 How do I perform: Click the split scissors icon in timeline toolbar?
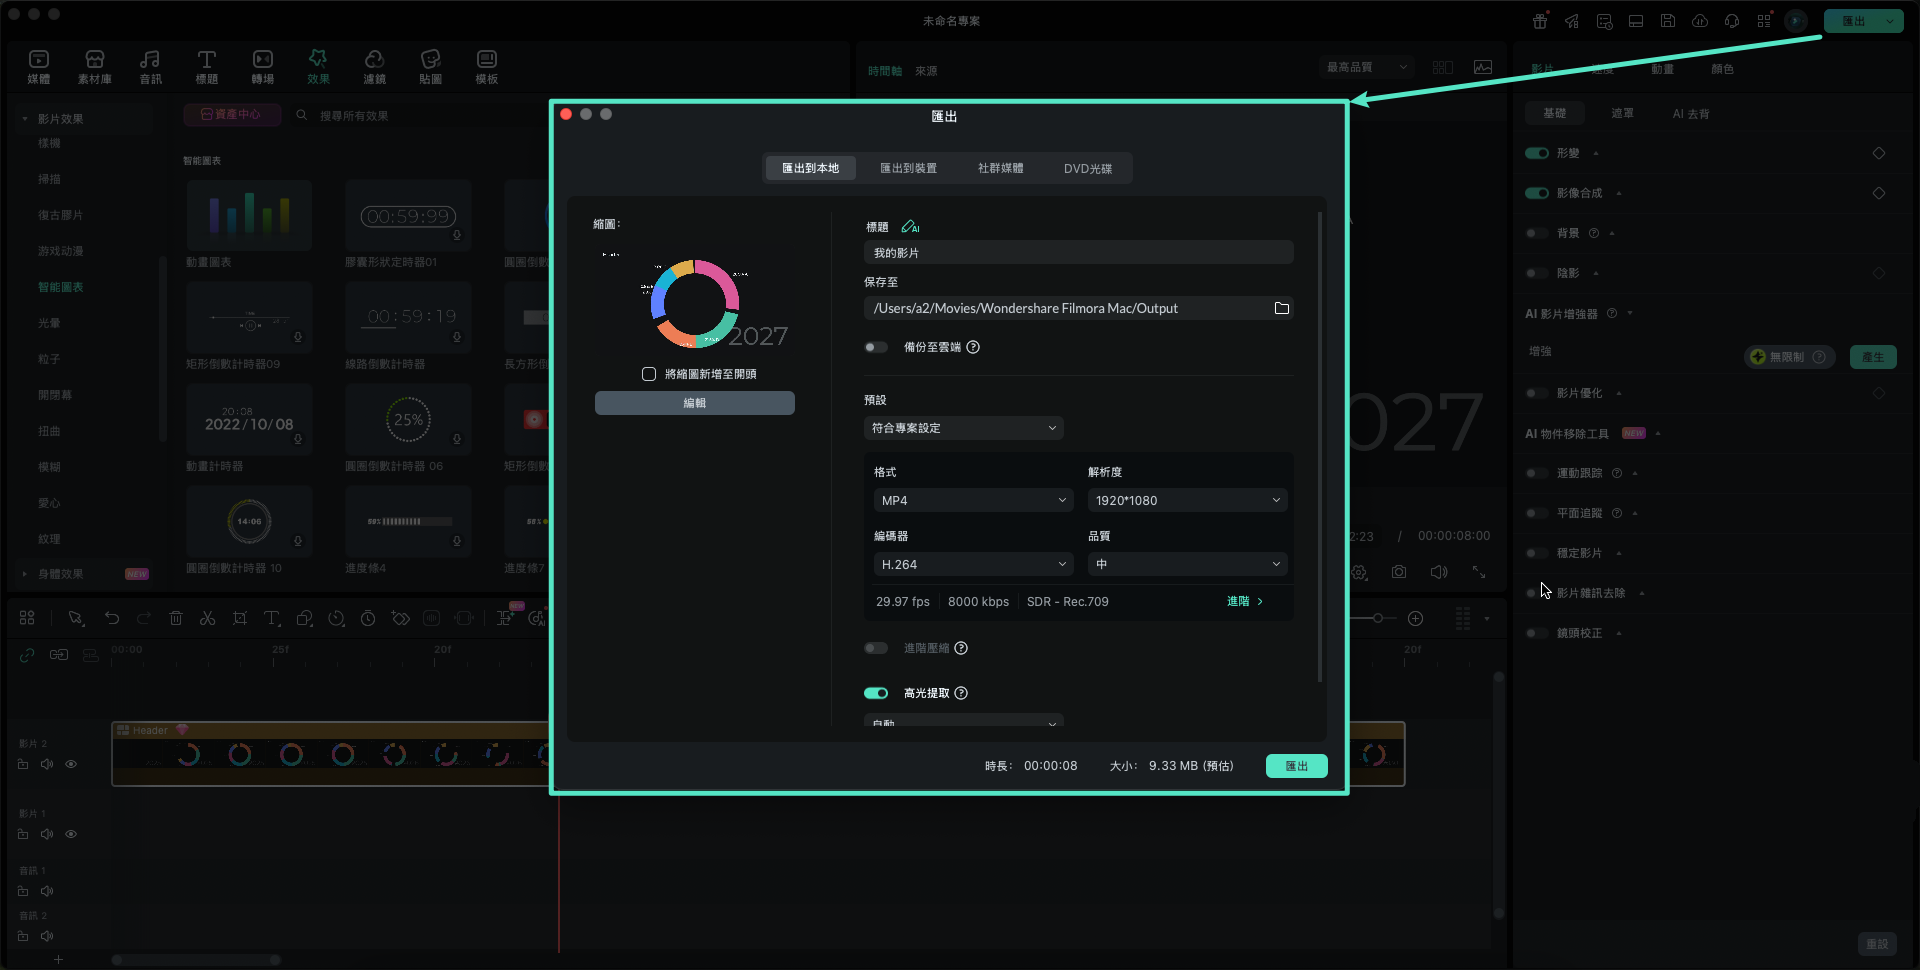pyautogui.click(x=207, y=618)
